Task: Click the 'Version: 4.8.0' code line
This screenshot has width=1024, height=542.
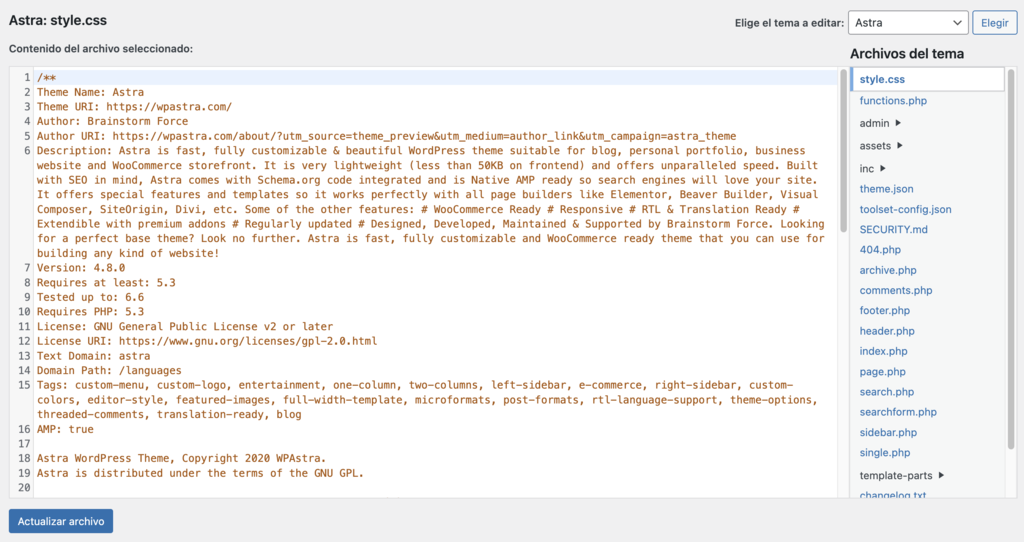Action: pyautogui.click(x=80, y=268)
